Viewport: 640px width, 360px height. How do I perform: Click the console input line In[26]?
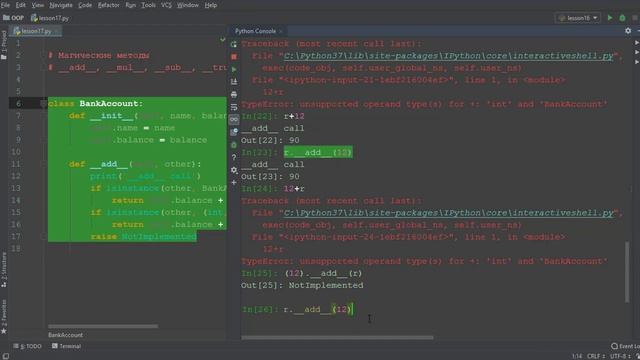click(297, 309)
